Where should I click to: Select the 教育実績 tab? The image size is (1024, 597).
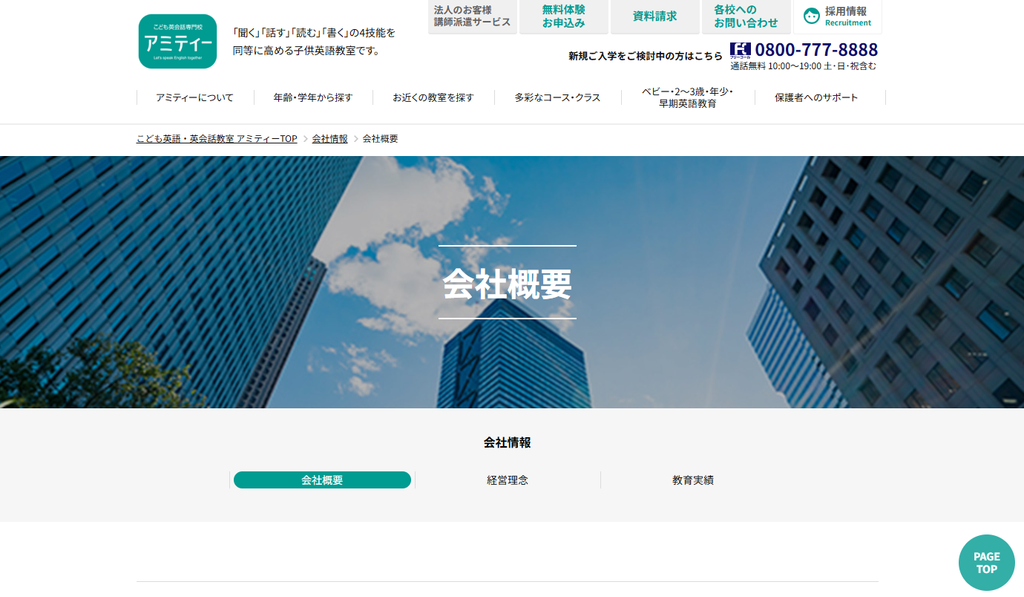pyautogui.click(x=693, y=480)
